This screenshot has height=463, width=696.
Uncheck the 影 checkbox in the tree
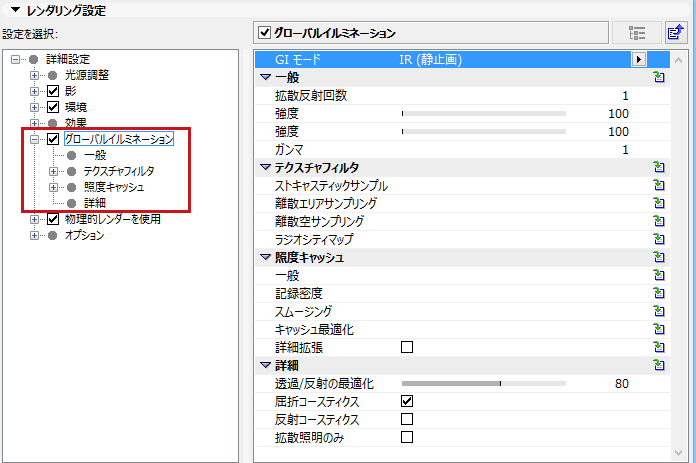53,91
